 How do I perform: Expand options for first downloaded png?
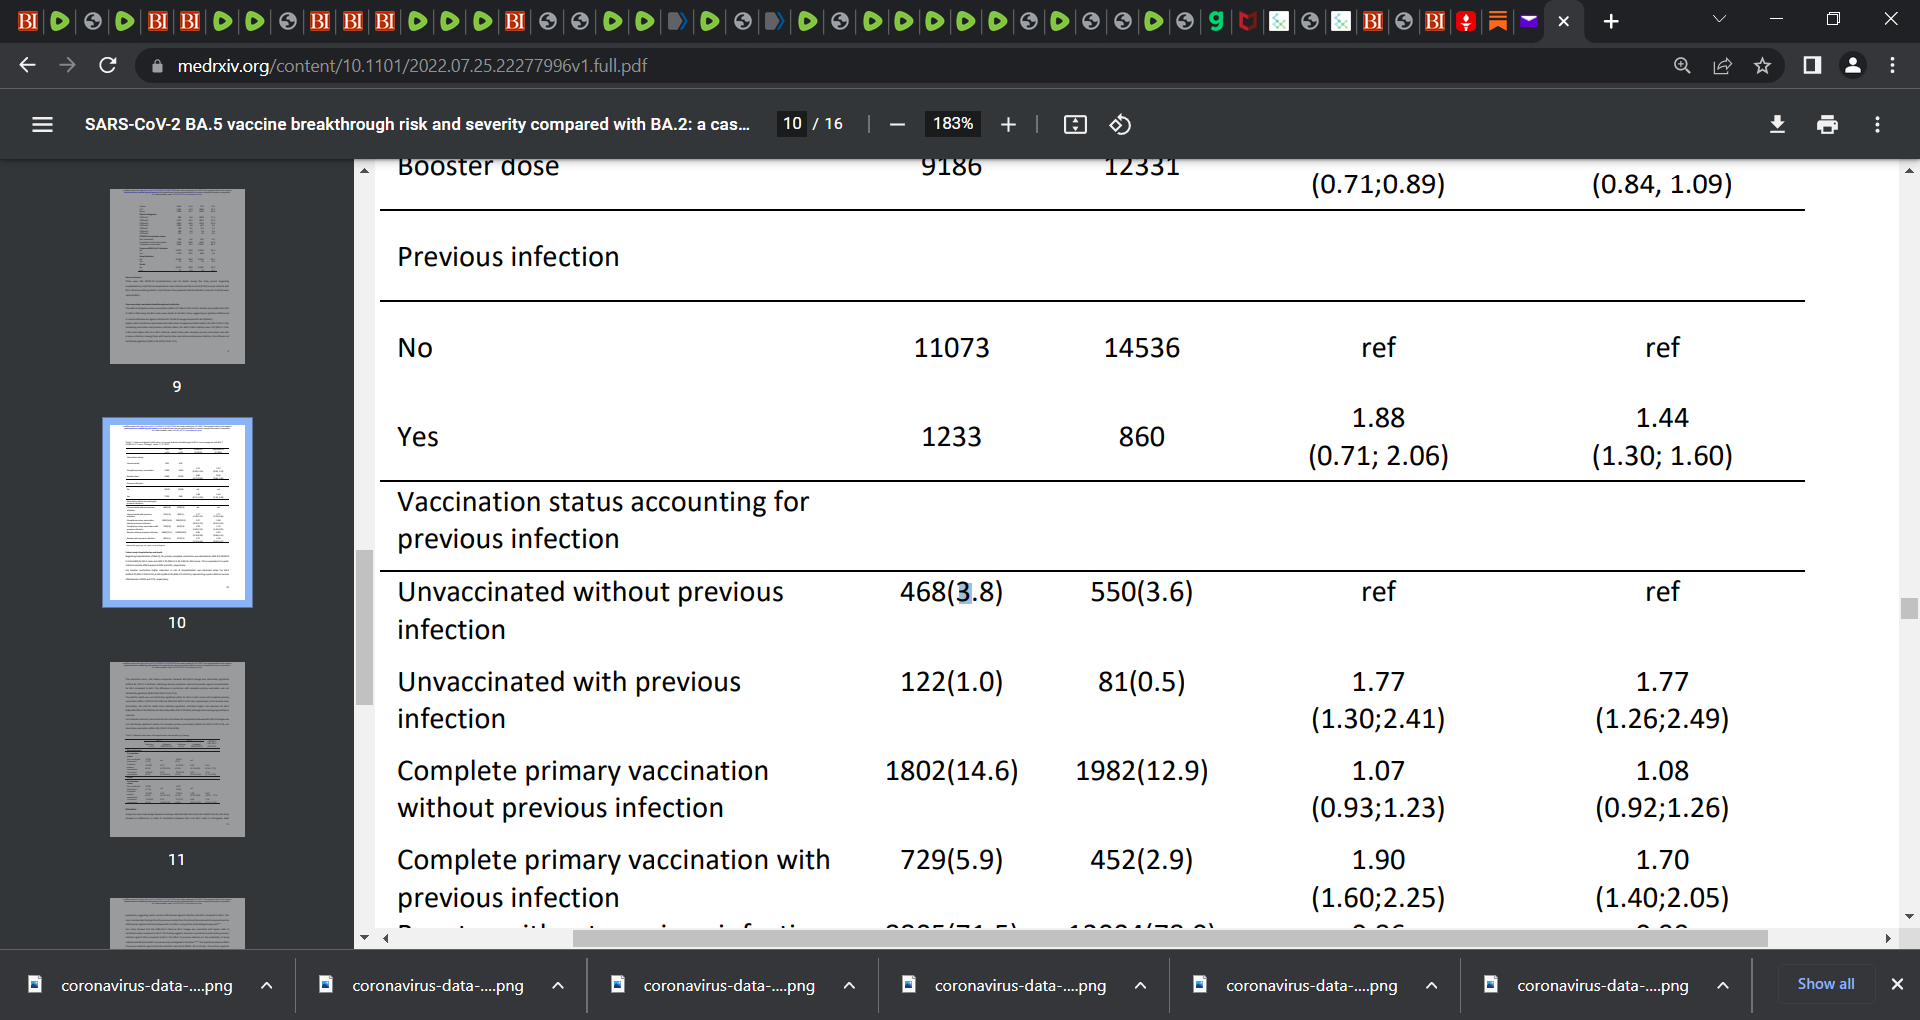(x=266, y=985)
